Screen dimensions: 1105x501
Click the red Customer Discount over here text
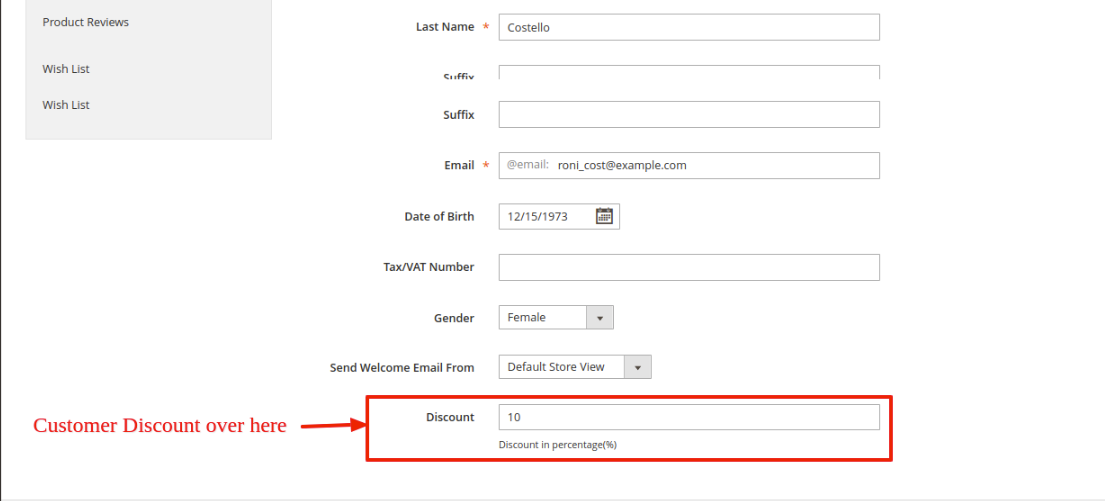click(x=160, y=426)
